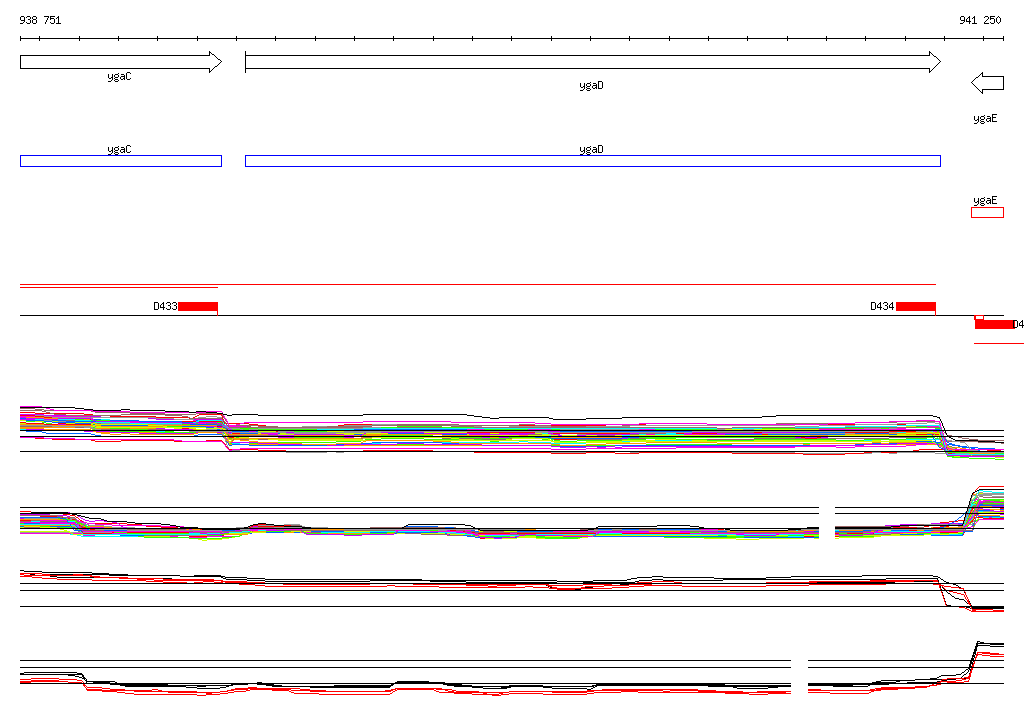Click ygaC label under the arrow

pos(120,76)
